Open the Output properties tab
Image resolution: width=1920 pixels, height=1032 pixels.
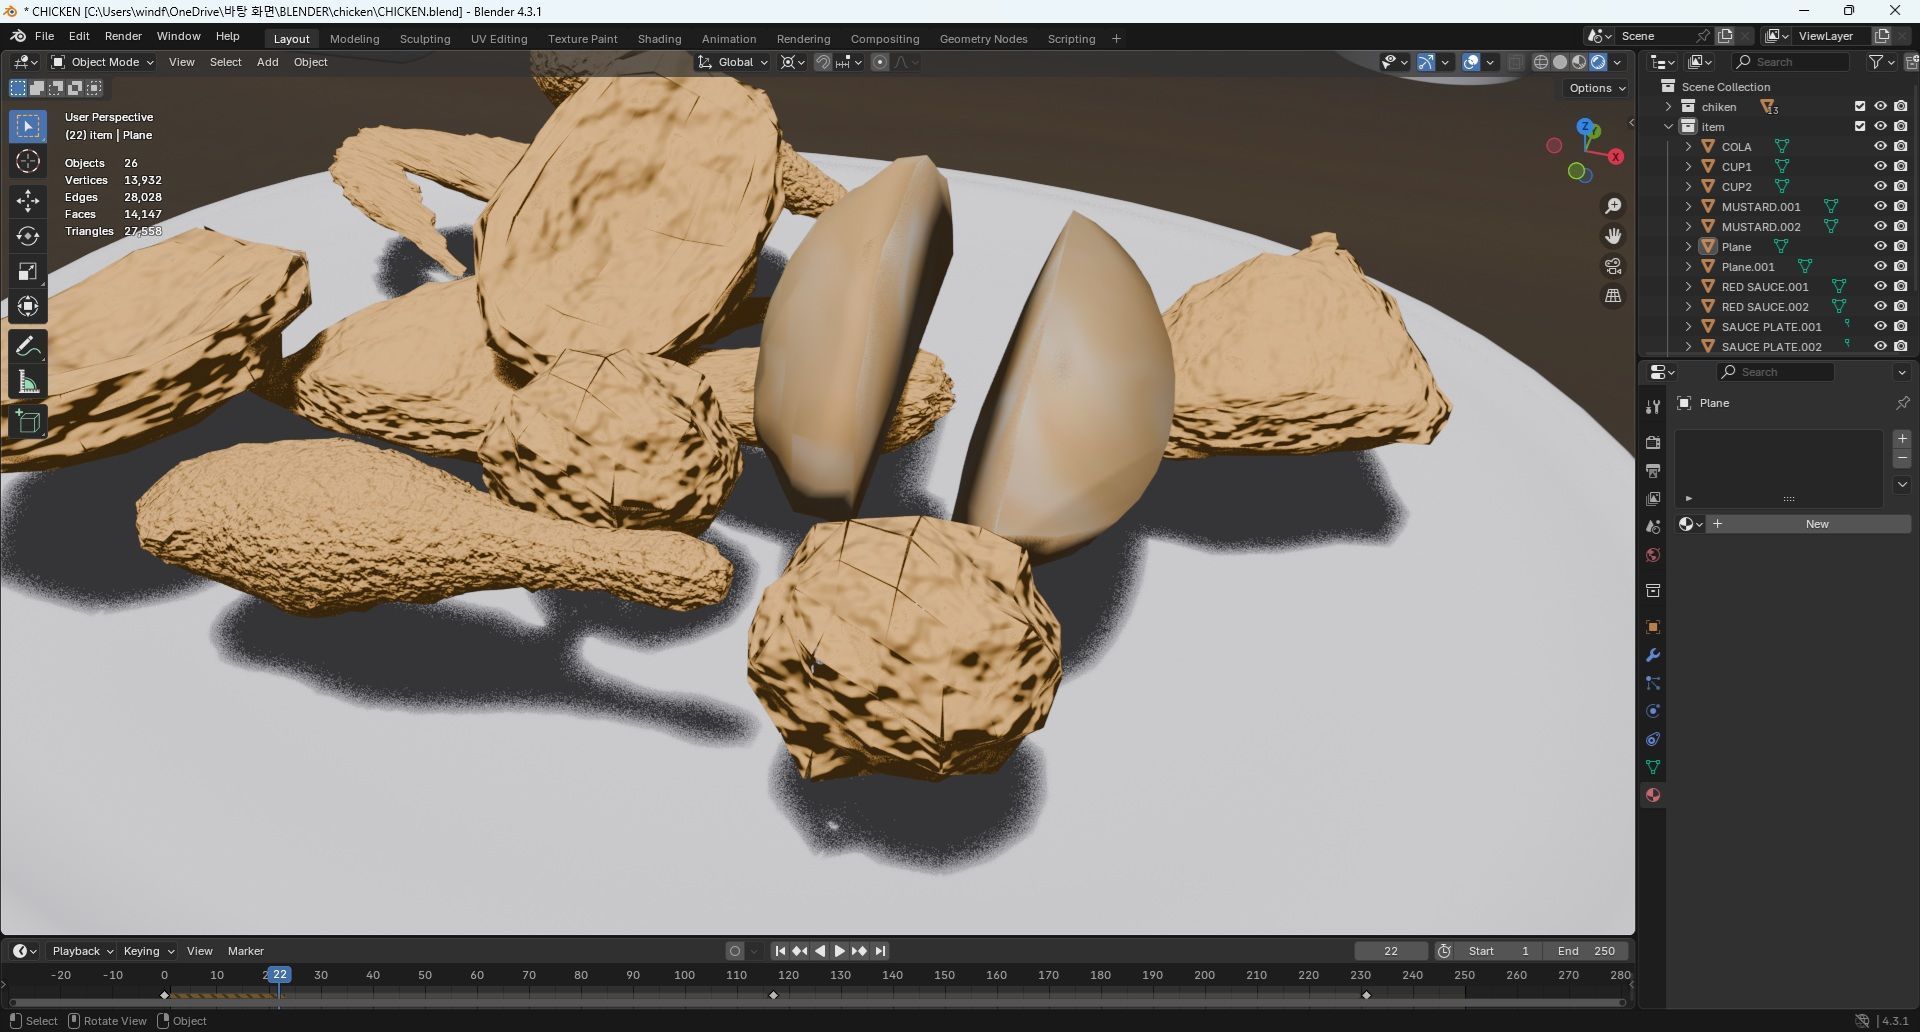point(1653,470)
